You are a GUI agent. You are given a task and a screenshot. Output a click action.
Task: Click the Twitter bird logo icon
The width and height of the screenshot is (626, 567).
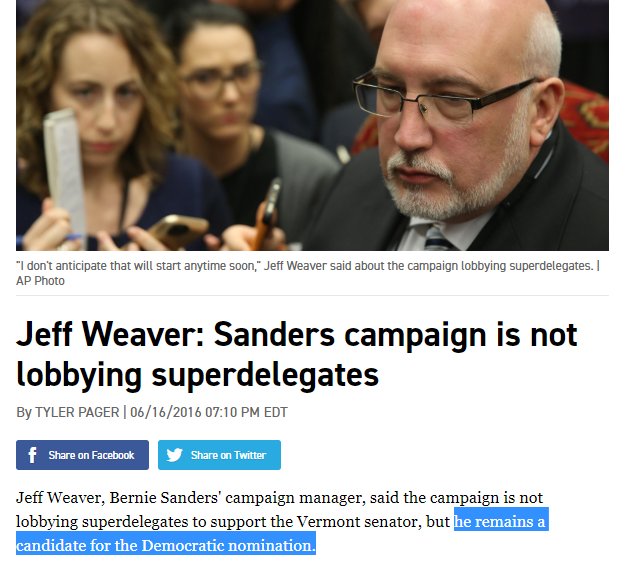174,455
